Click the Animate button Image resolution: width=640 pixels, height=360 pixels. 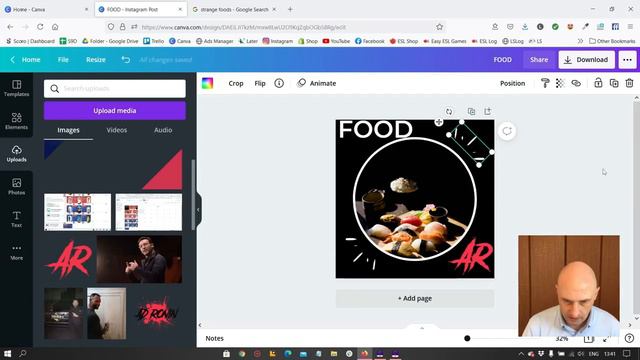(x=317, y=83)
